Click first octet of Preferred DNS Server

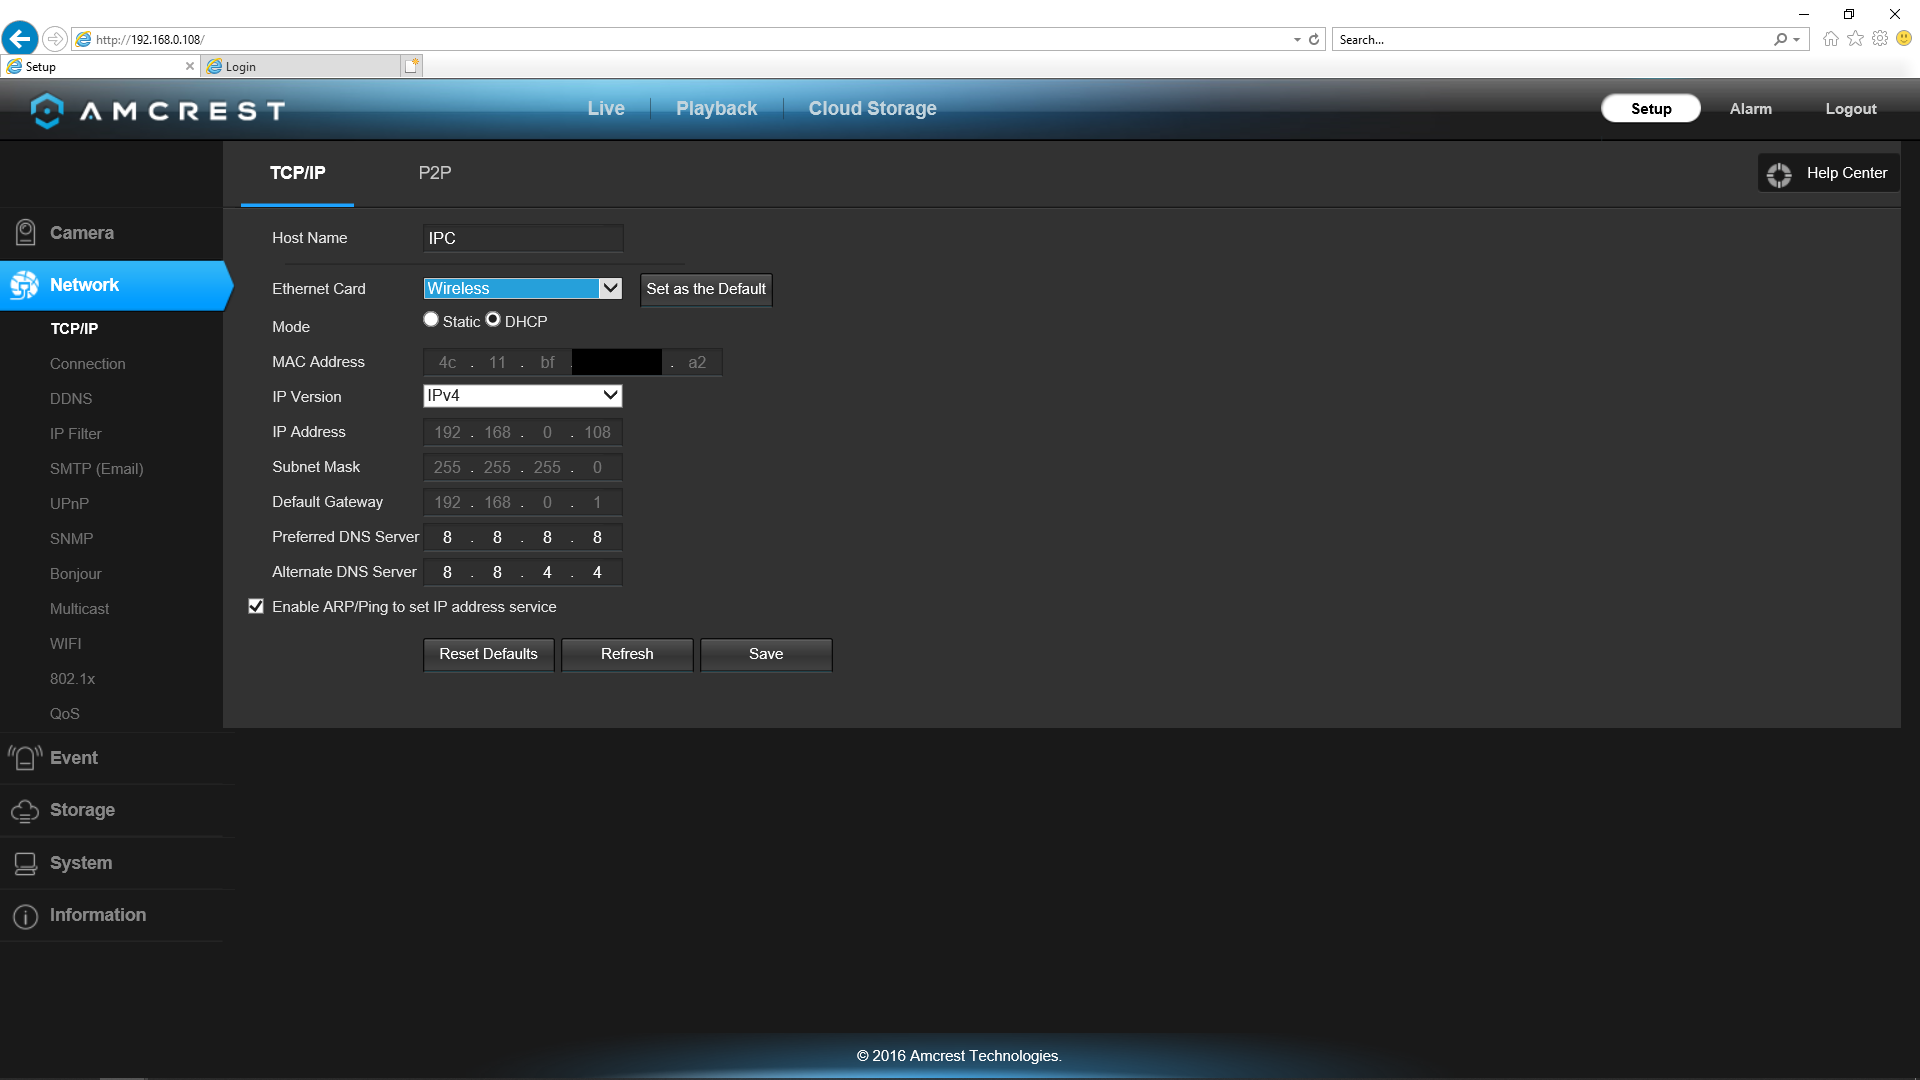coord(447,537)
